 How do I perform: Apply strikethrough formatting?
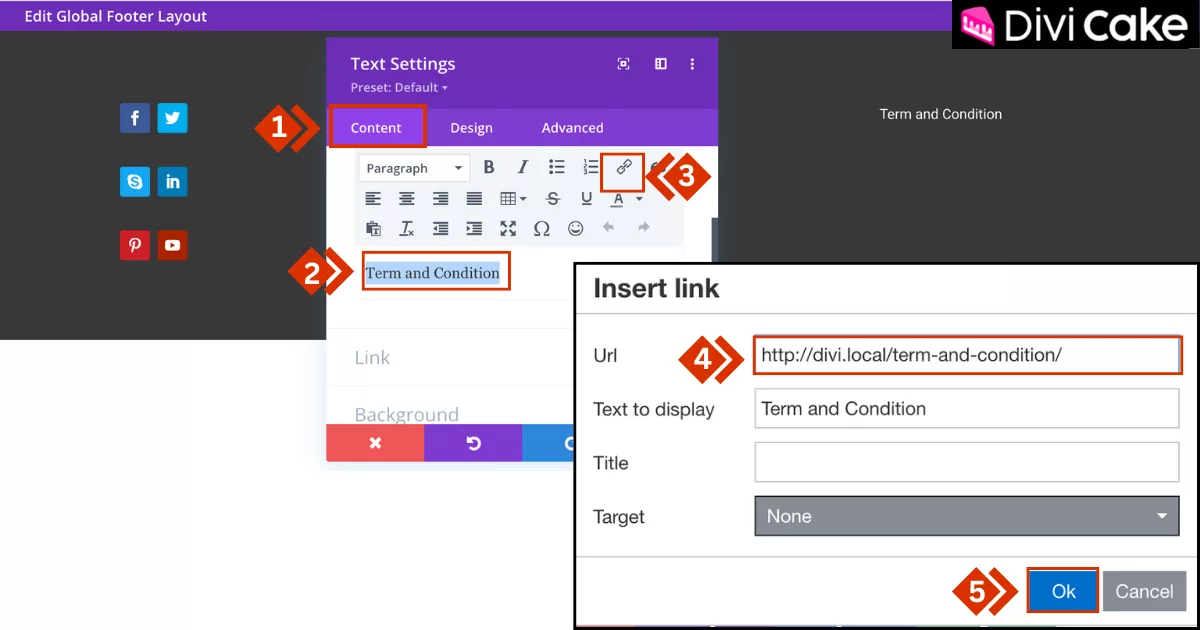tap(553, 199)
